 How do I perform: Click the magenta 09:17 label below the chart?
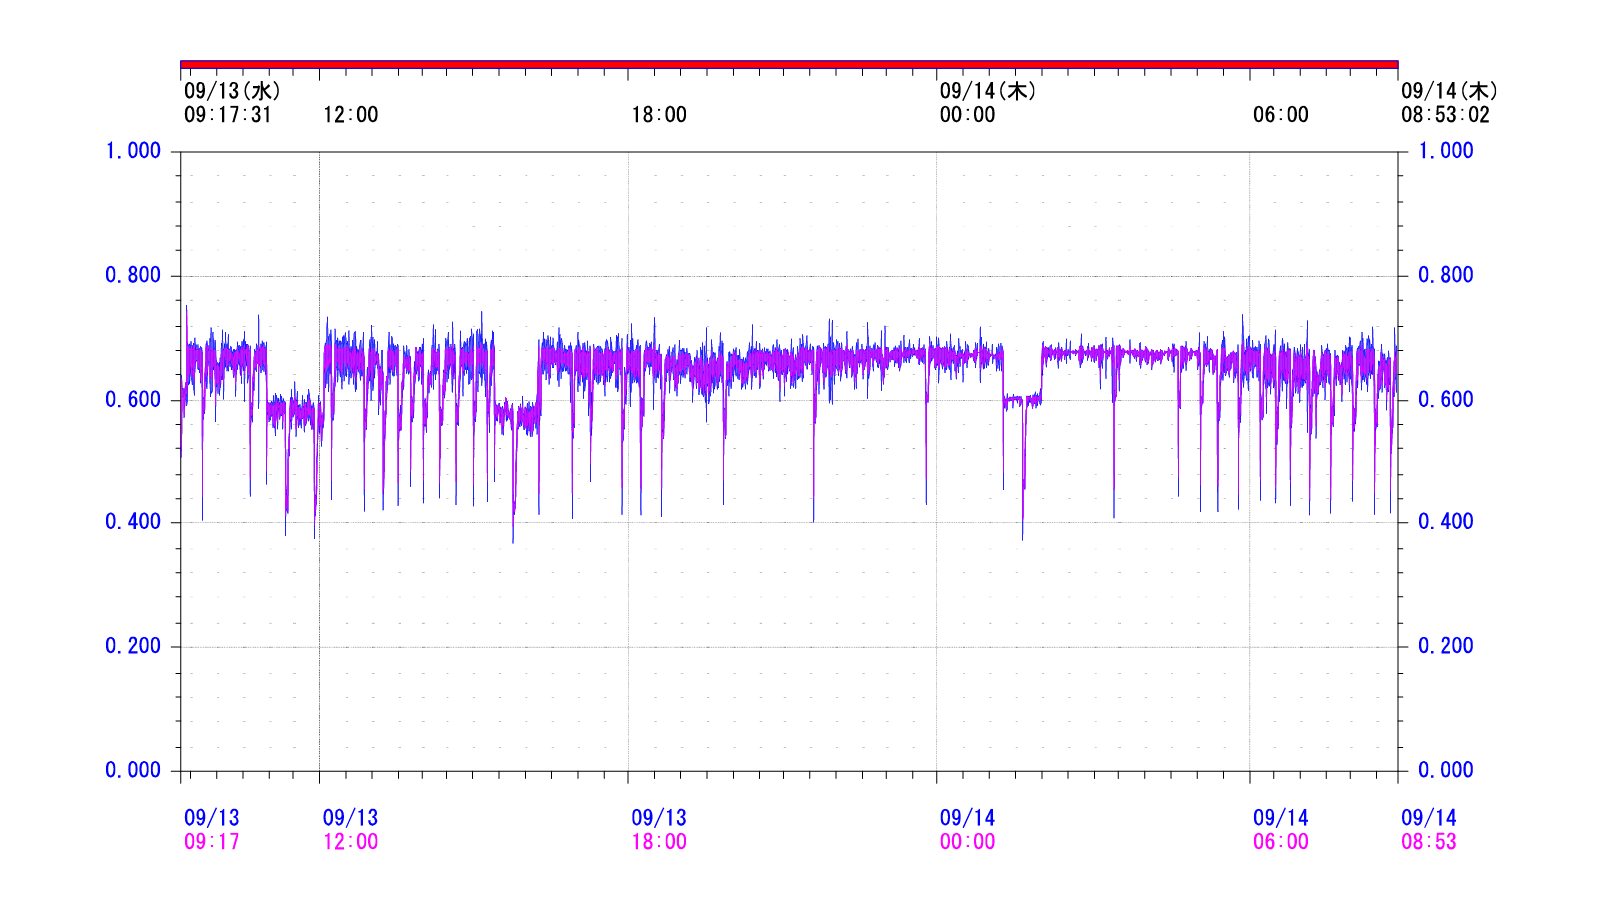212,842
